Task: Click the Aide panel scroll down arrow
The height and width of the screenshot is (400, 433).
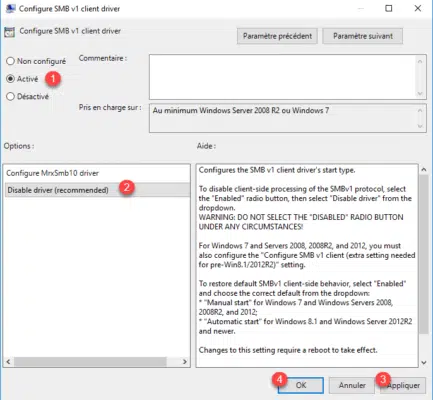Action: 424,362
